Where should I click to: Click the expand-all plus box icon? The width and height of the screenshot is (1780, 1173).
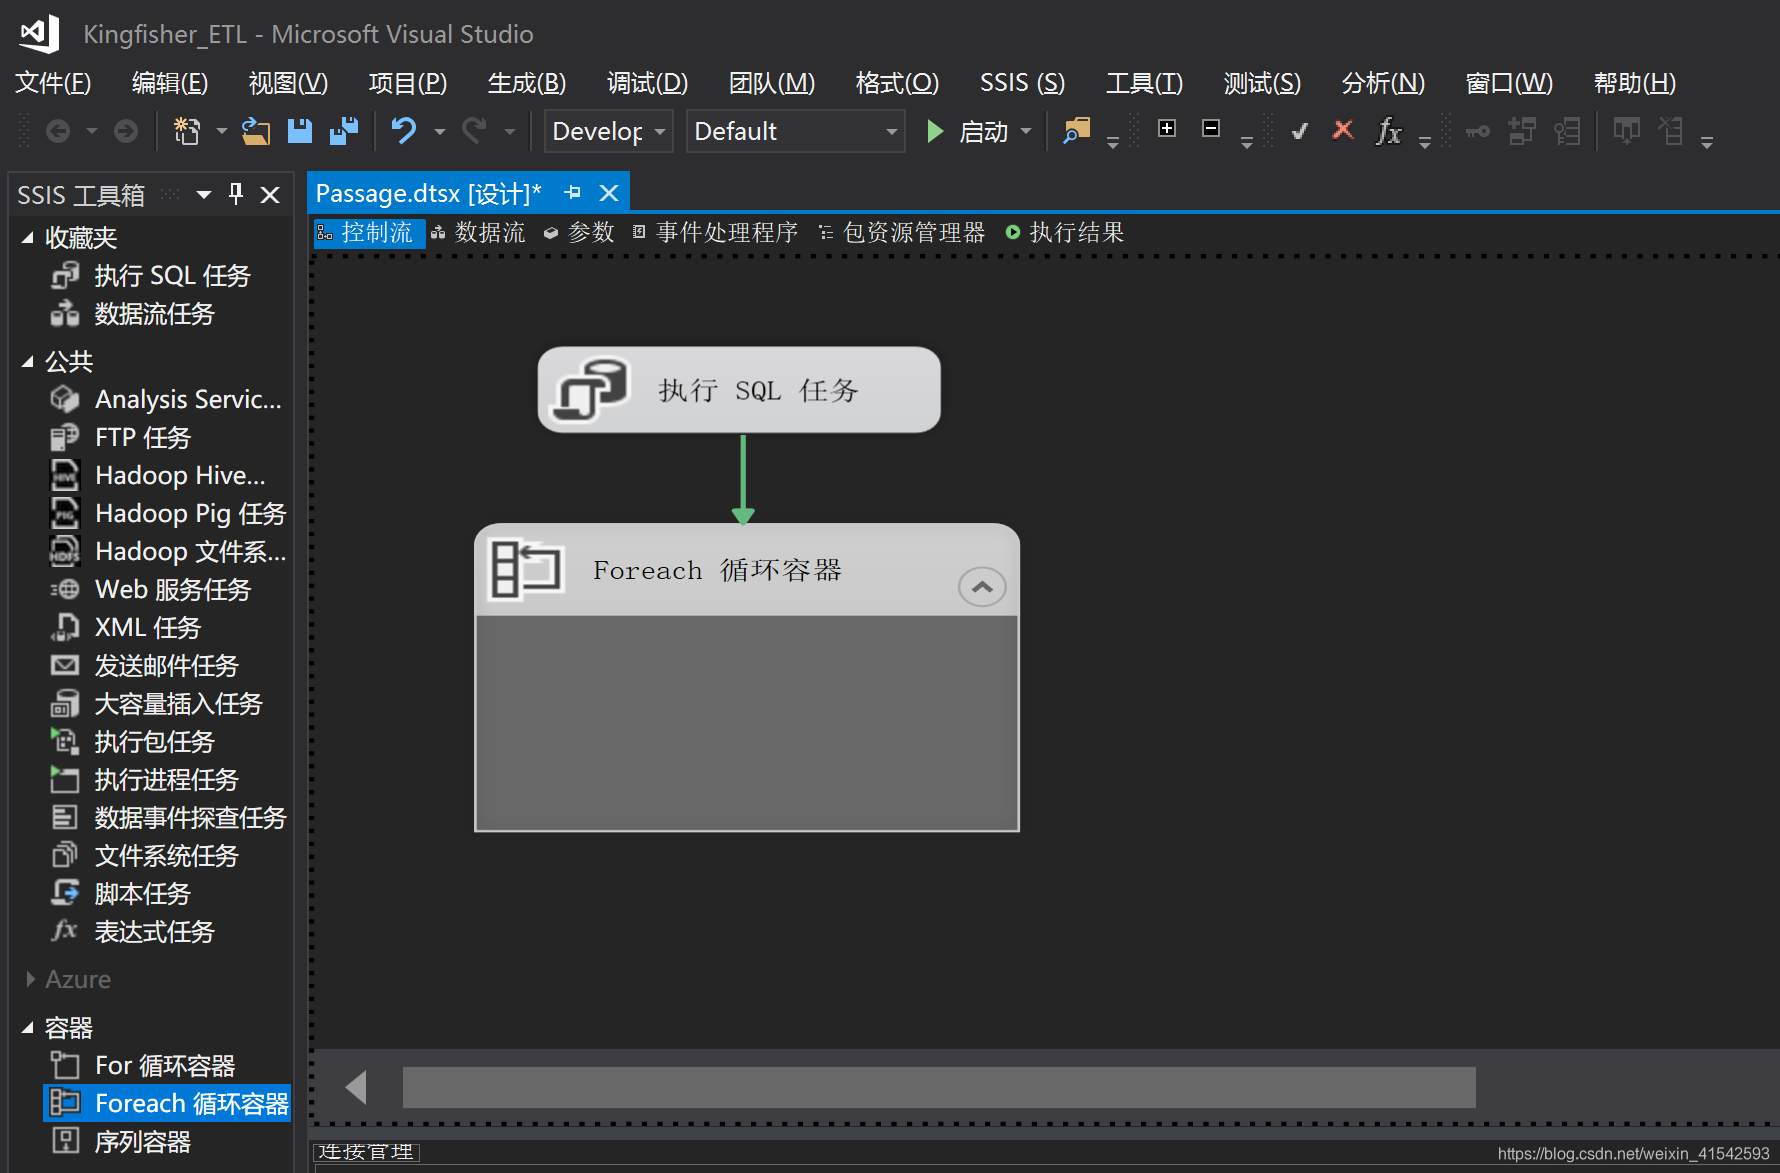1167,128
